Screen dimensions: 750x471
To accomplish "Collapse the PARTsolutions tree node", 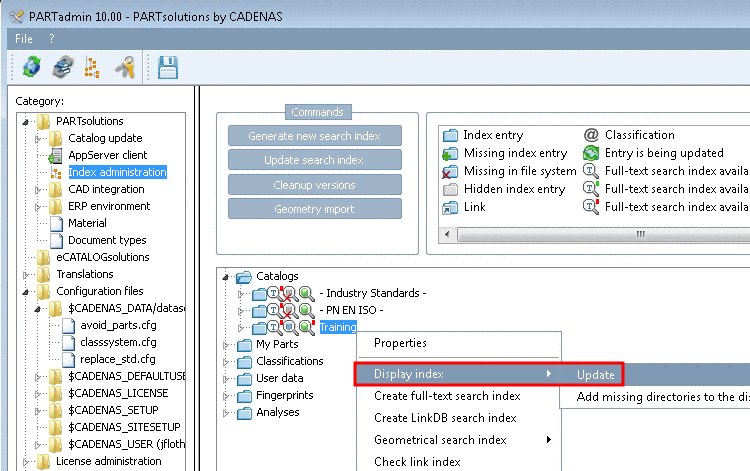I will click(26, 122).
